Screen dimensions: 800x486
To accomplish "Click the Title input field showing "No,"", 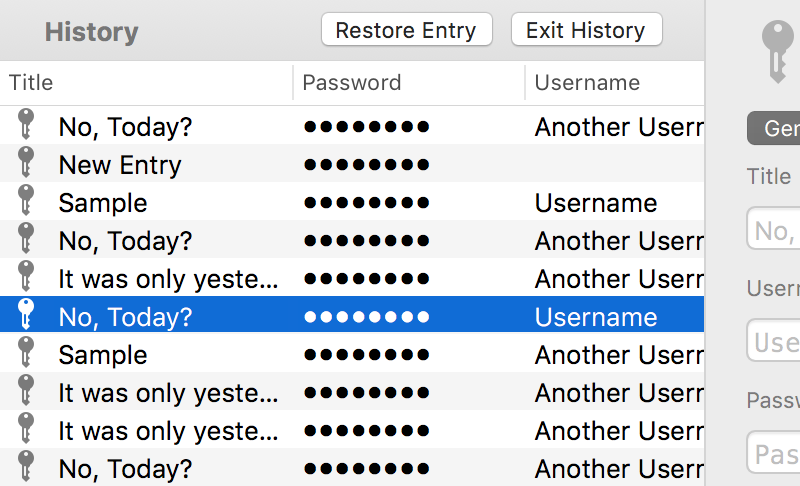I will click(x=773, y=228).
